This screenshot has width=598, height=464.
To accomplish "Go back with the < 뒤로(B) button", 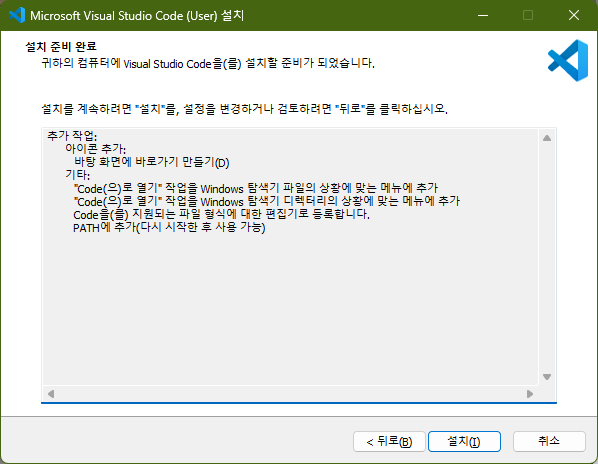I will 389,442.
